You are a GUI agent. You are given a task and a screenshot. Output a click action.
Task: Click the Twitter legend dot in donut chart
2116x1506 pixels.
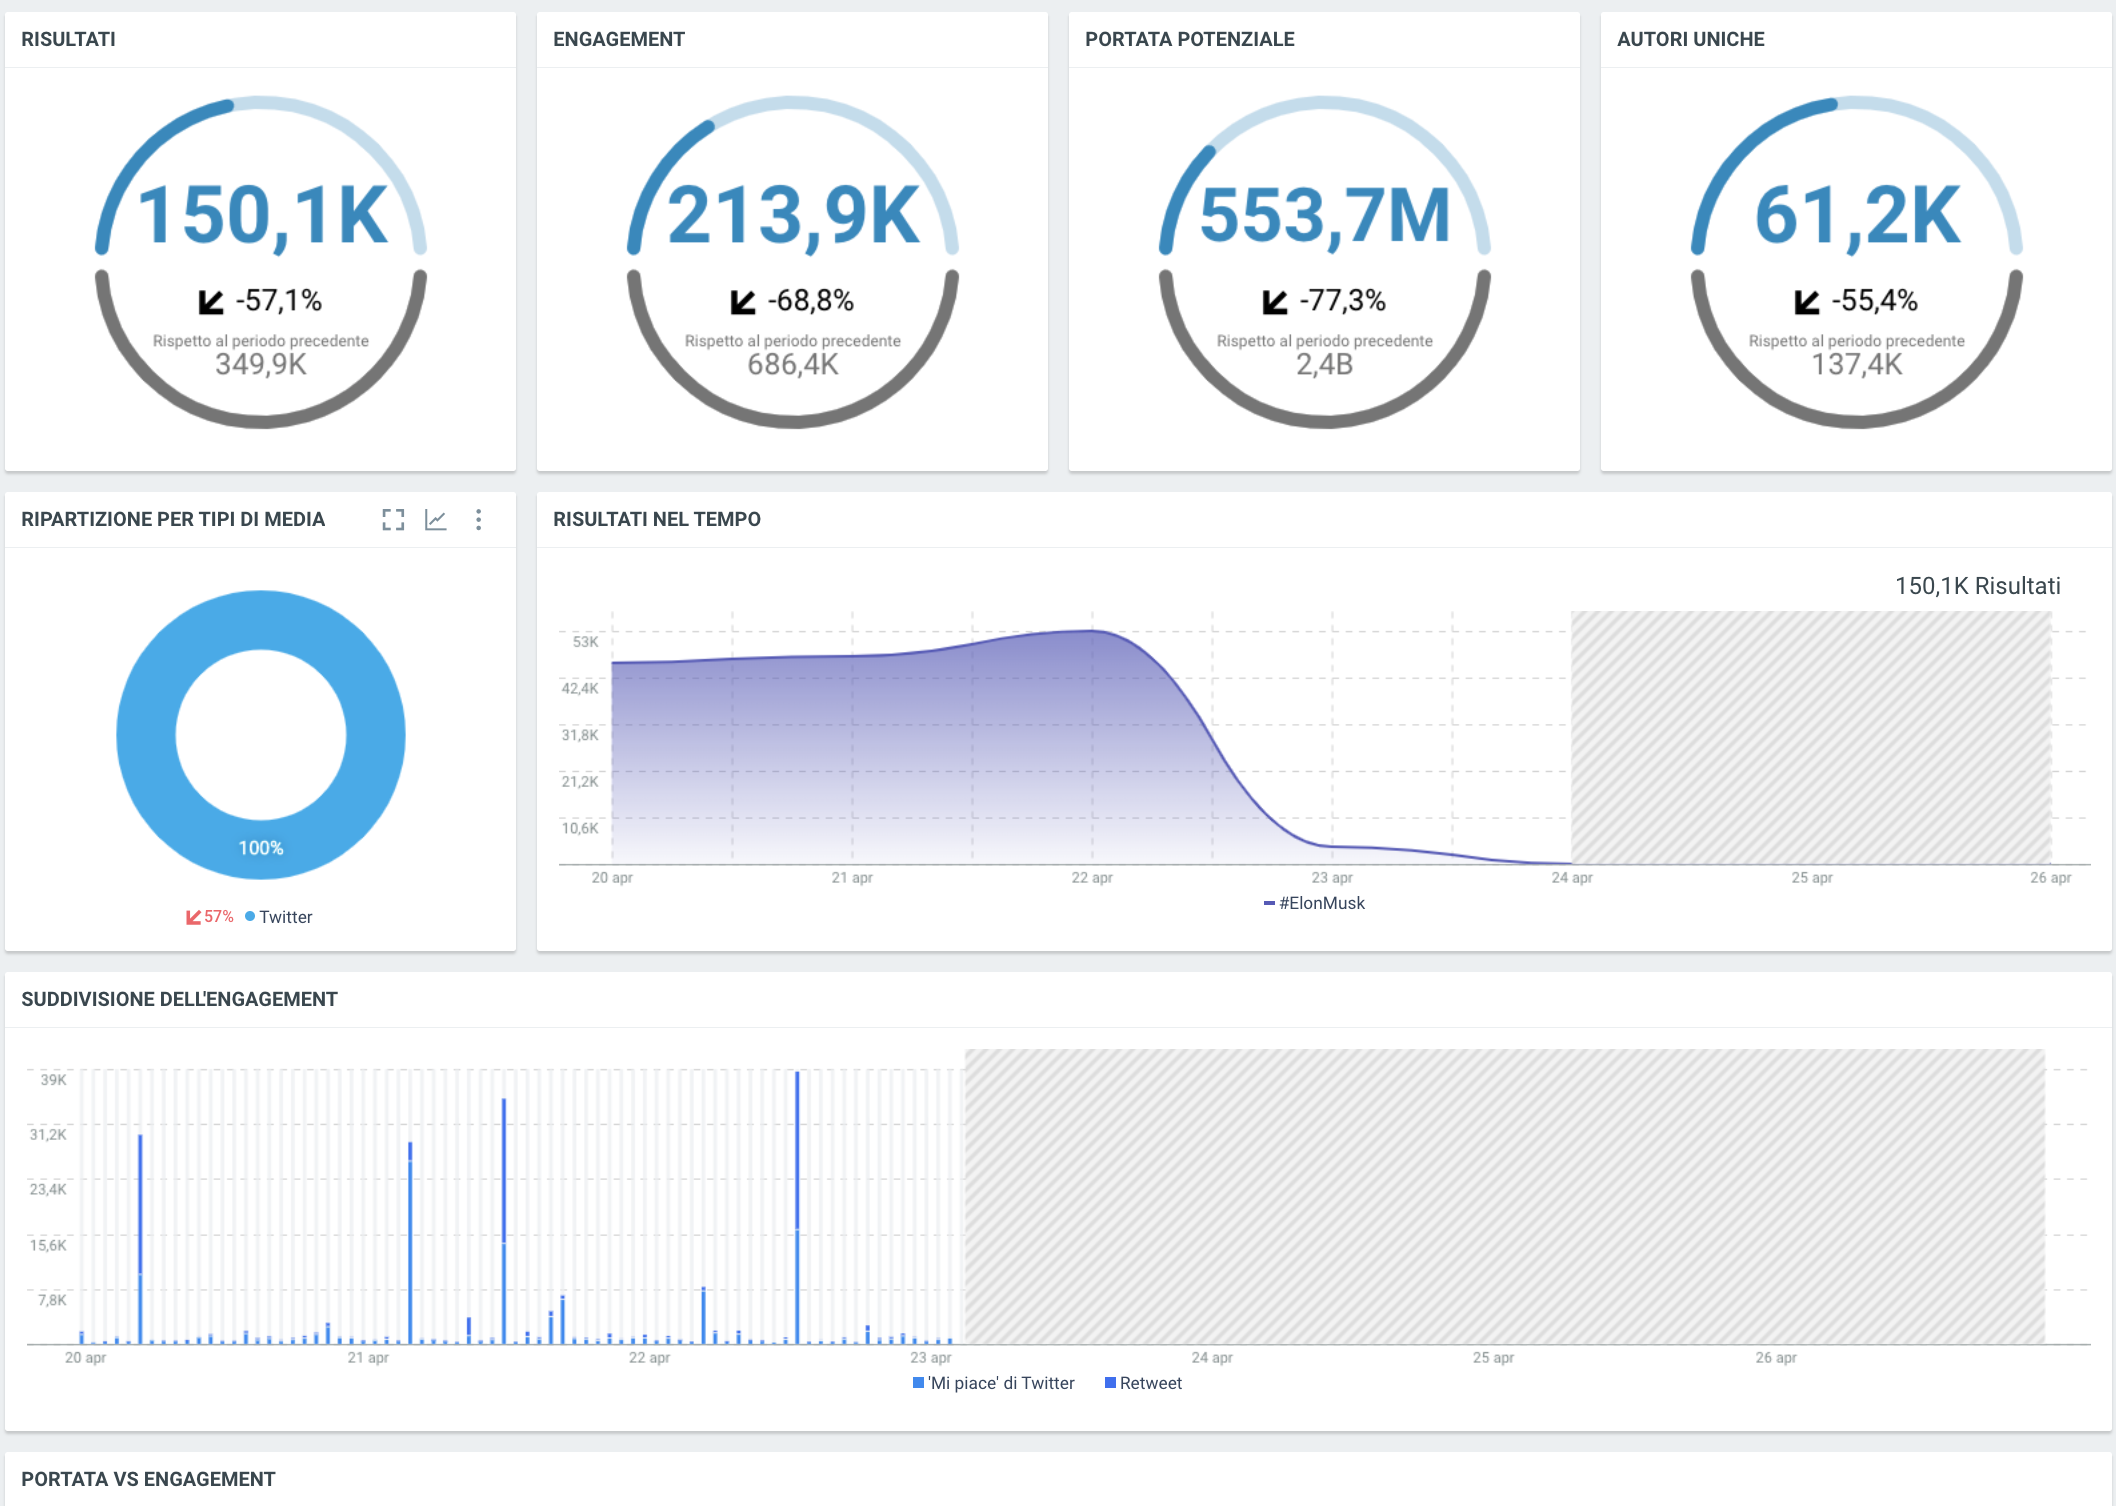(x=250, y=916)
